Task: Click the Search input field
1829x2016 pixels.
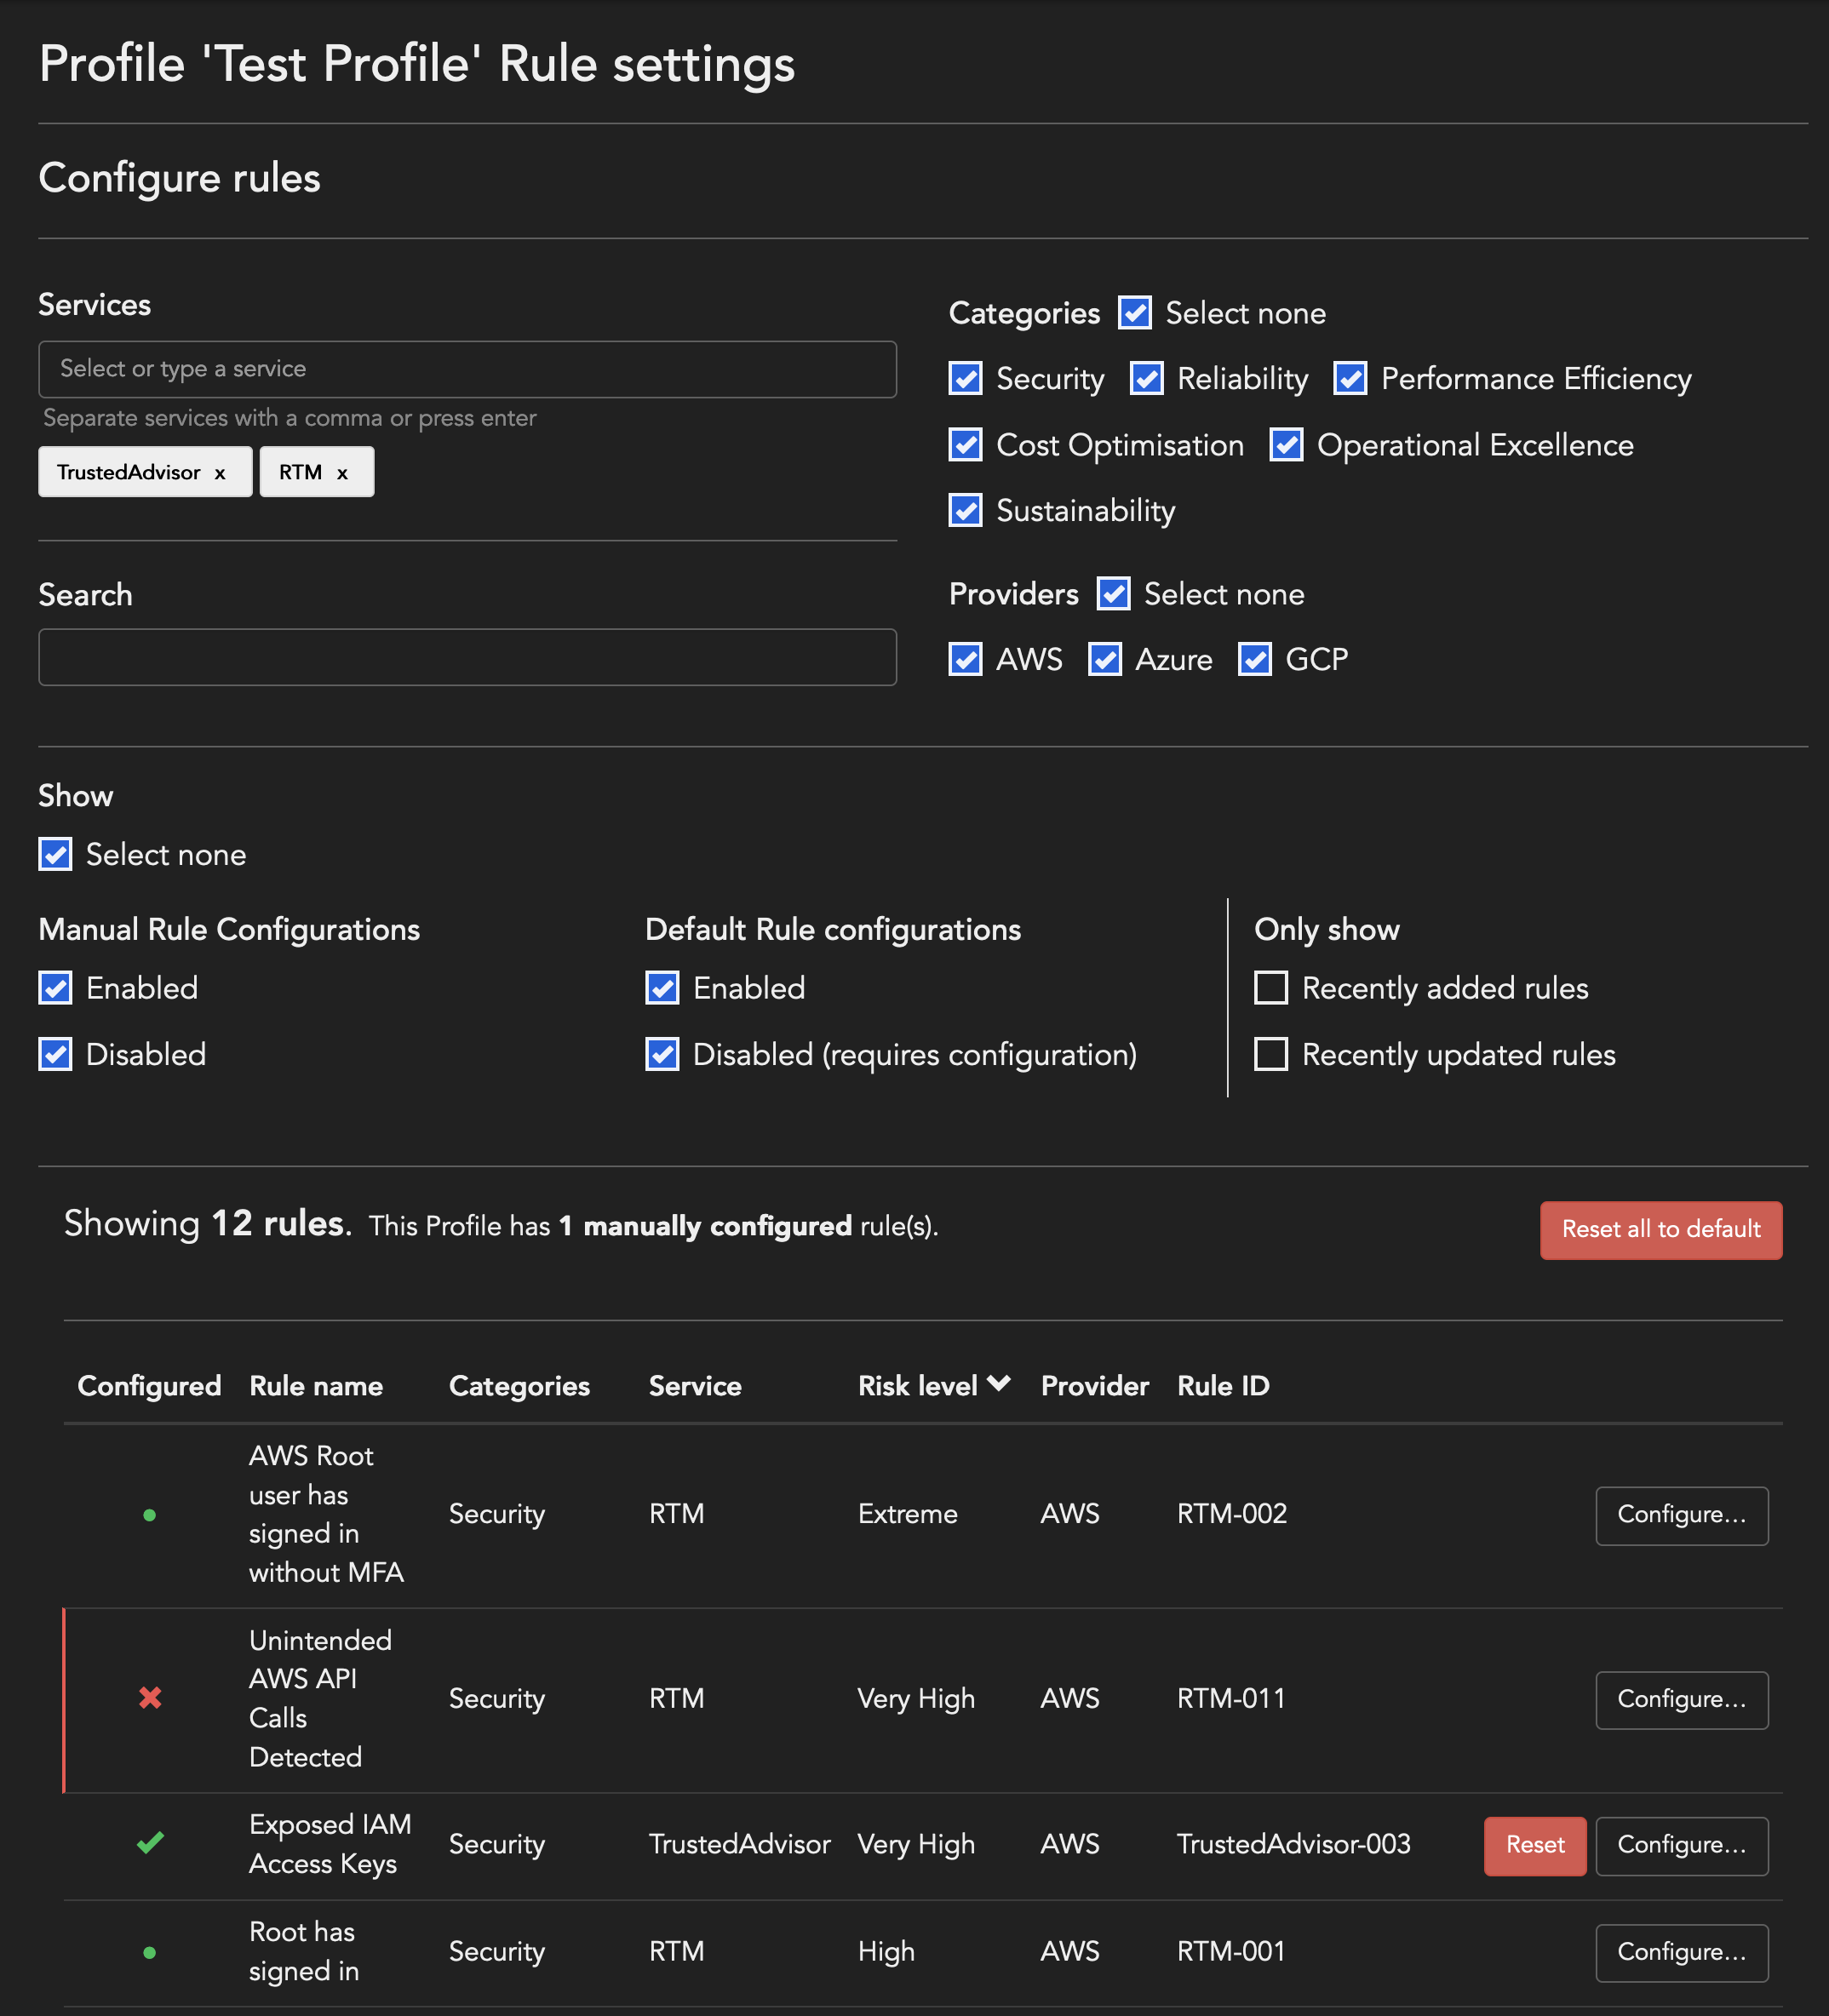Action: (467, 657)
